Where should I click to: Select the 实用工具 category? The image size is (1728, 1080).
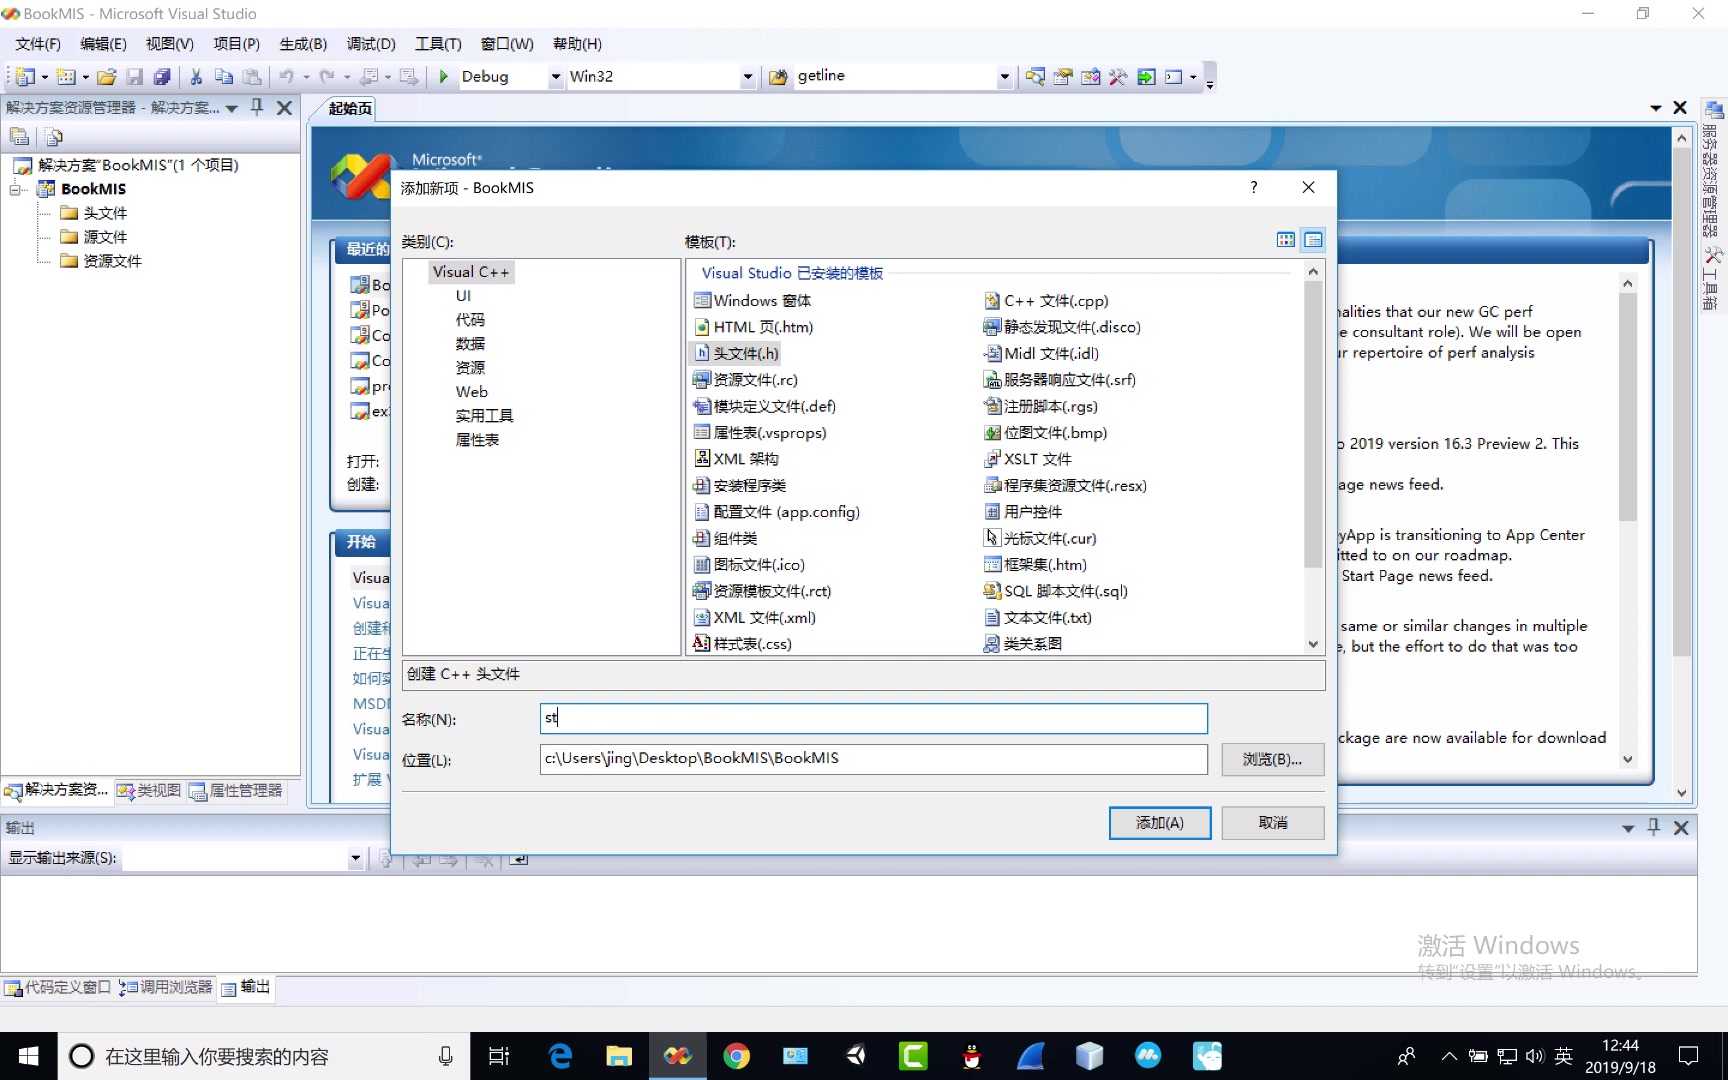484,416
